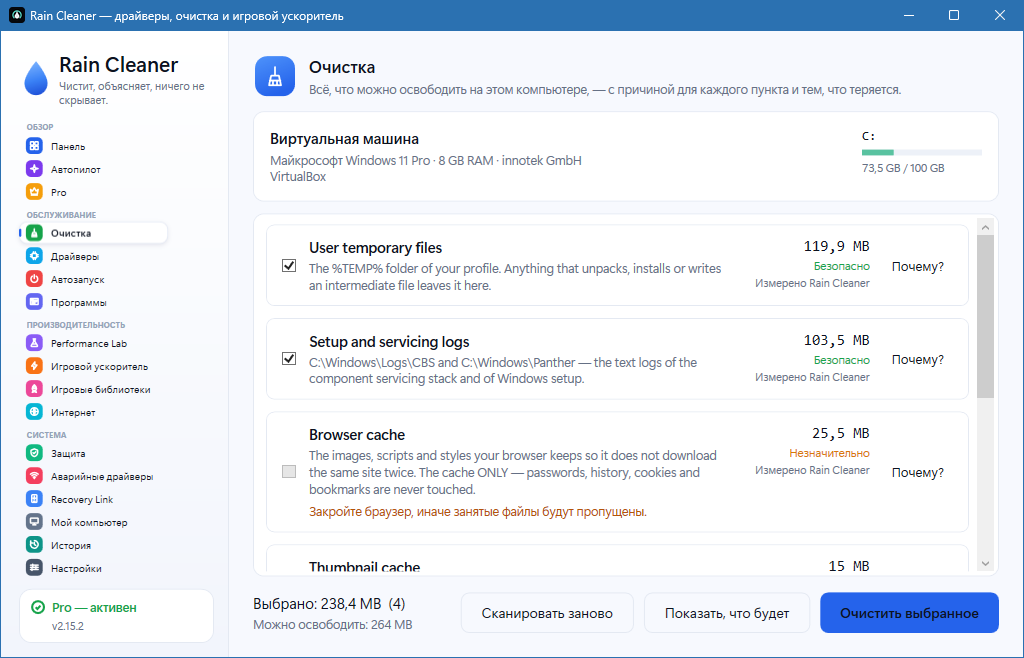Show Почему? for Browser cache
Viewport: 1024px width, 658px height.
coord(918,473)
